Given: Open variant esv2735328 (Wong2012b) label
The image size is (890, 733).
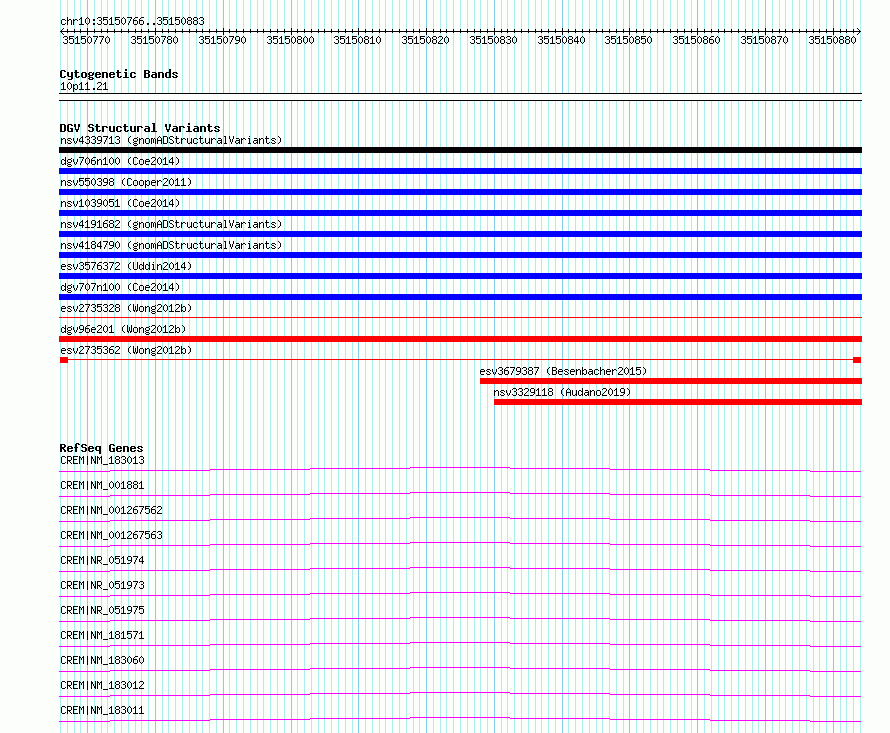Looking at the screenshot, I should (126, 308).
